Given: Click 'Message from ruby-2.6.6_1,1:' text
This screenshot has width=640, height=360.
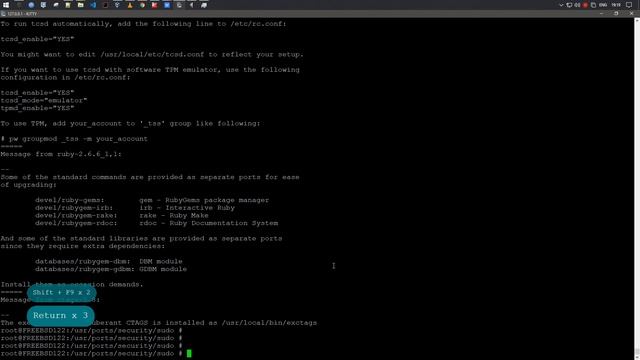Looking at the screenshot, I should (x=61, y=154).
